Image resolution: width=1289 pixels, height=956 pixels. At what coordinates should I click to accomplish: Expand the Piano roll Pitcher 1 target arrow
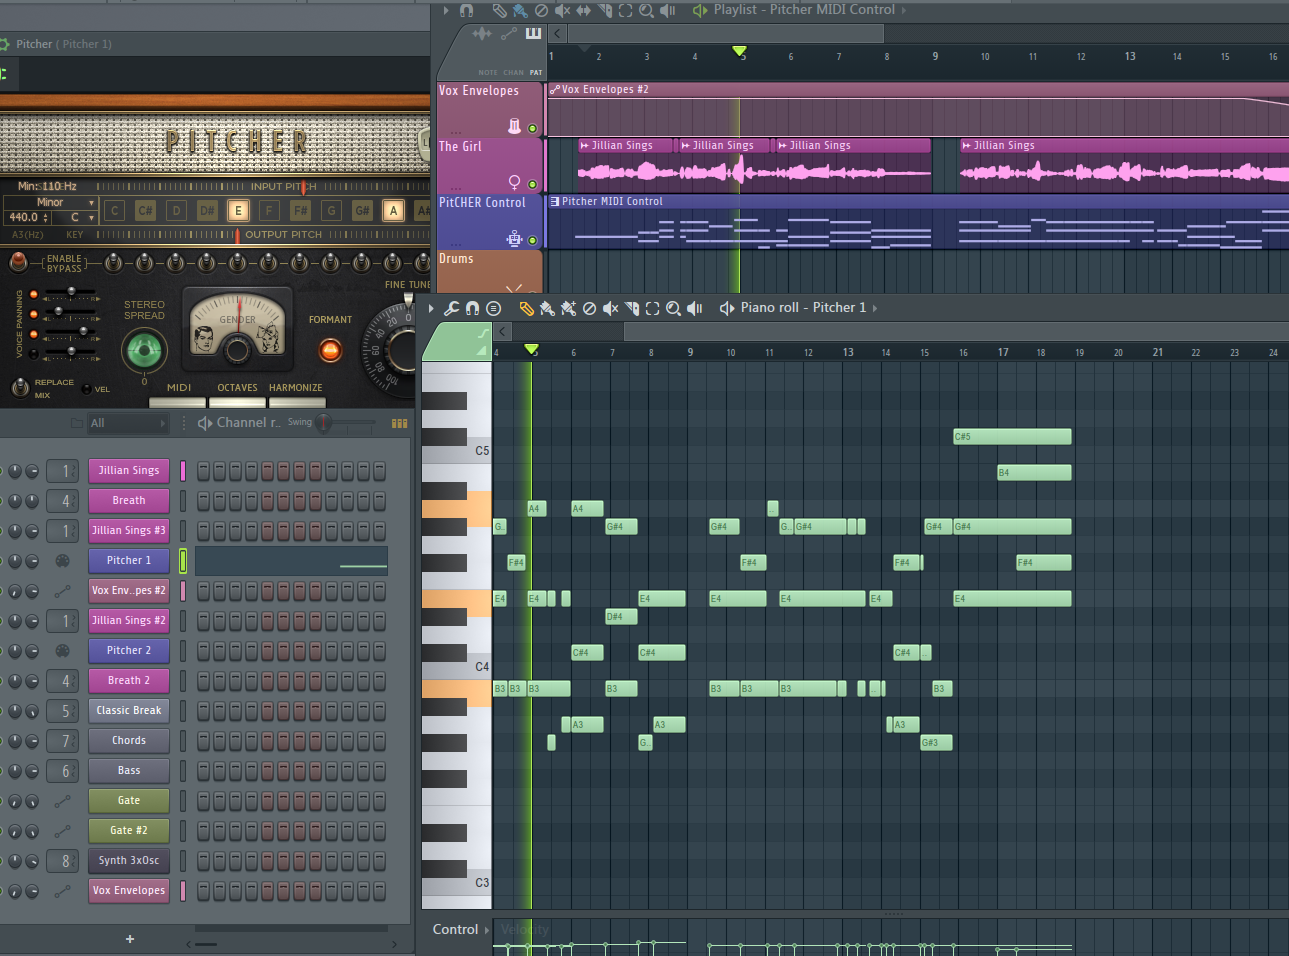tap(875, 308)
